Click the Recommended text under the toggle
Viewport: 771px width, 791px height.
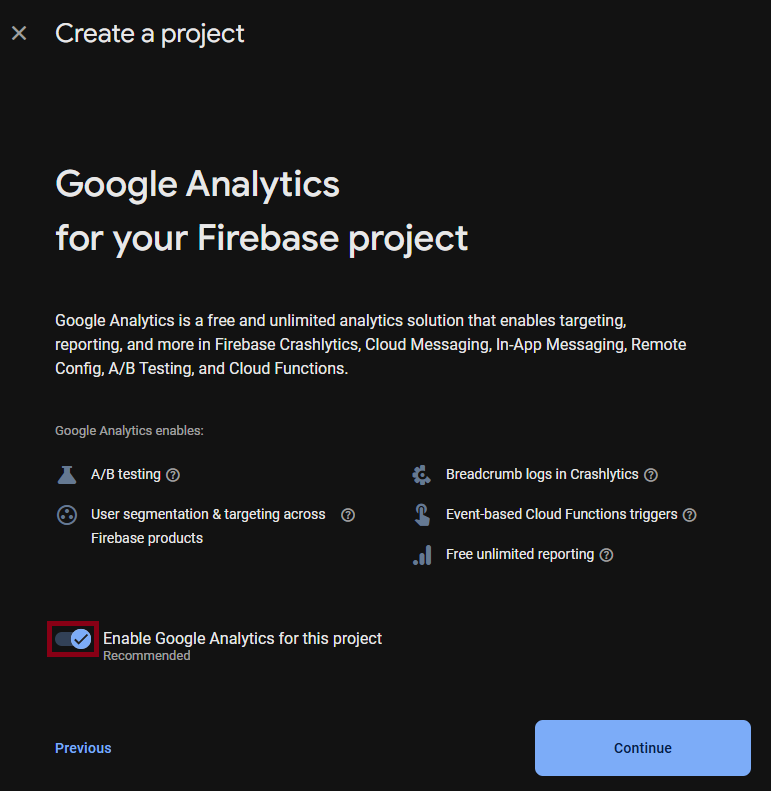coord(147,656)
